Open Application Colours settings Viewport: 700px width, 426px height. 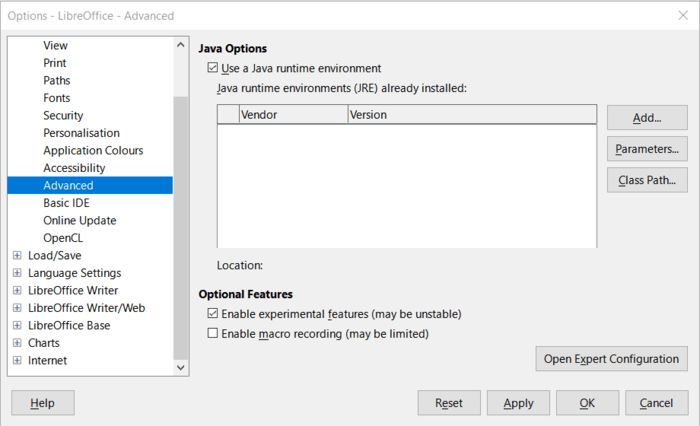coord(93,150)
